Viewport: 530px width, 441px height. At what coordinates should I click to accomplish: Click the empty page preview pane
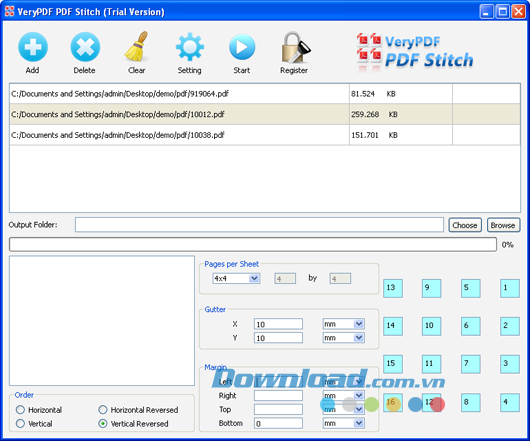point(102,320)
